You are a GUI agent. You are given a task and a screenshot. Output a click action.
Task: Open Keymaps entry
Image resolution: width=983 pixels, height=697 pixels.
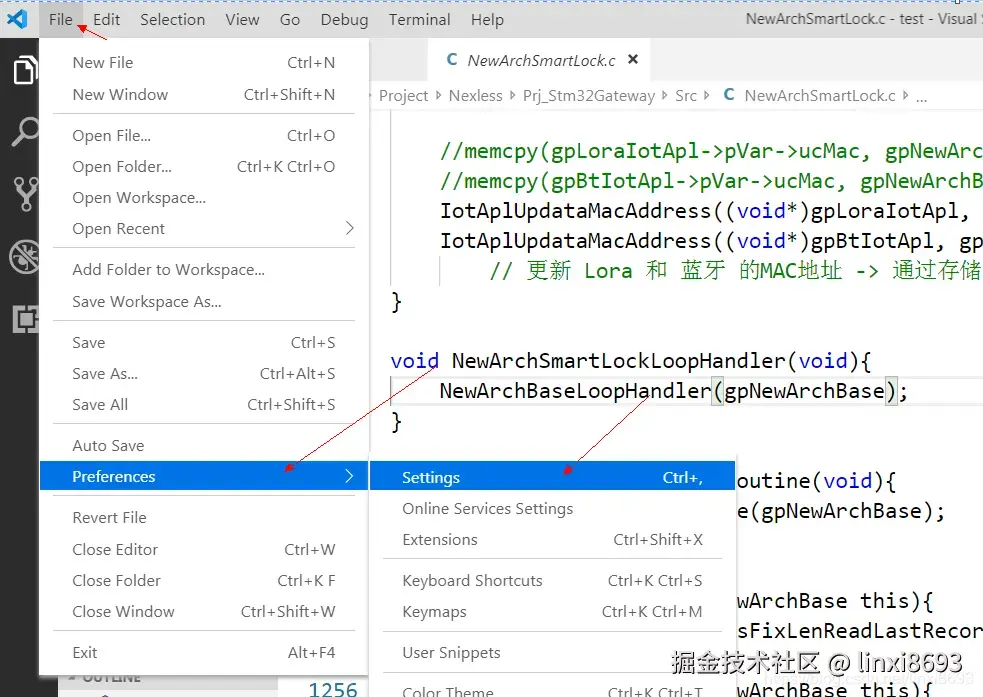pyautogui.click(x=552, y=612)
